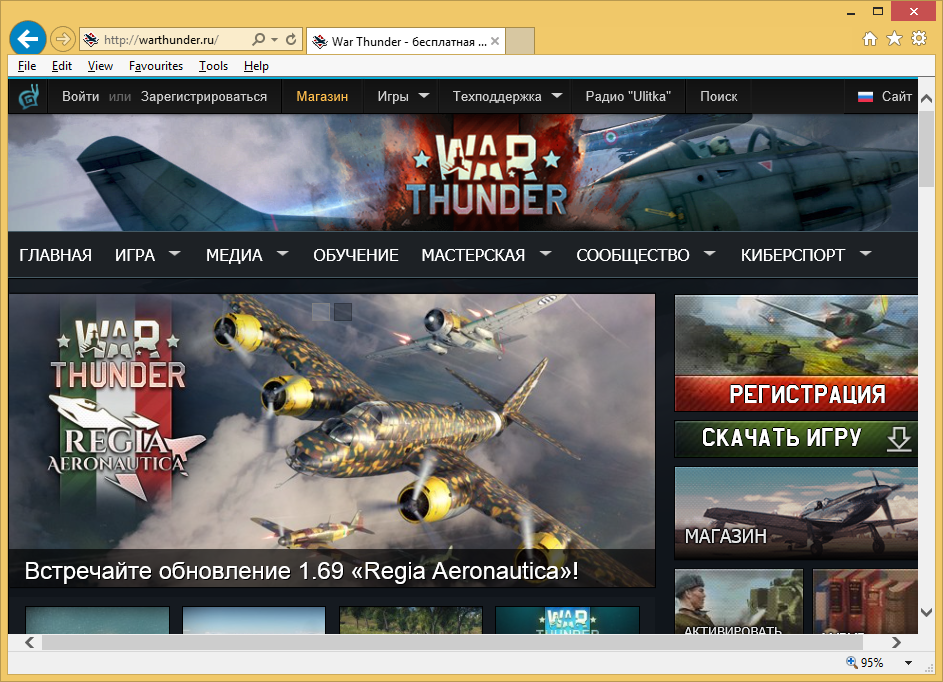The image size is (943, 682).
Task: Expand the СООБЩЕСТВО menu arrow
Action: click(x=710, y=254)
